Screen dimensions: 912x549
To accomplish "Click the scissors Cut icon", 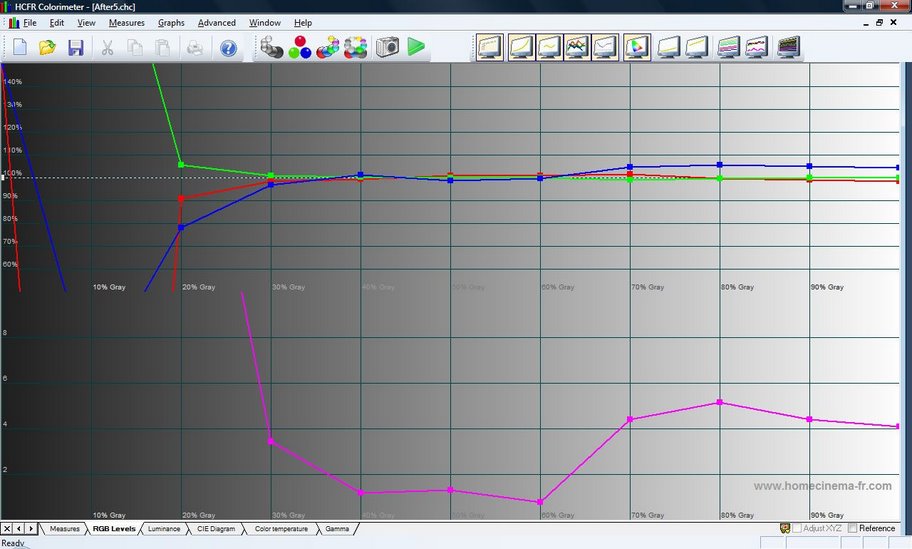I will pyautogui.click(x=107, y=47).
